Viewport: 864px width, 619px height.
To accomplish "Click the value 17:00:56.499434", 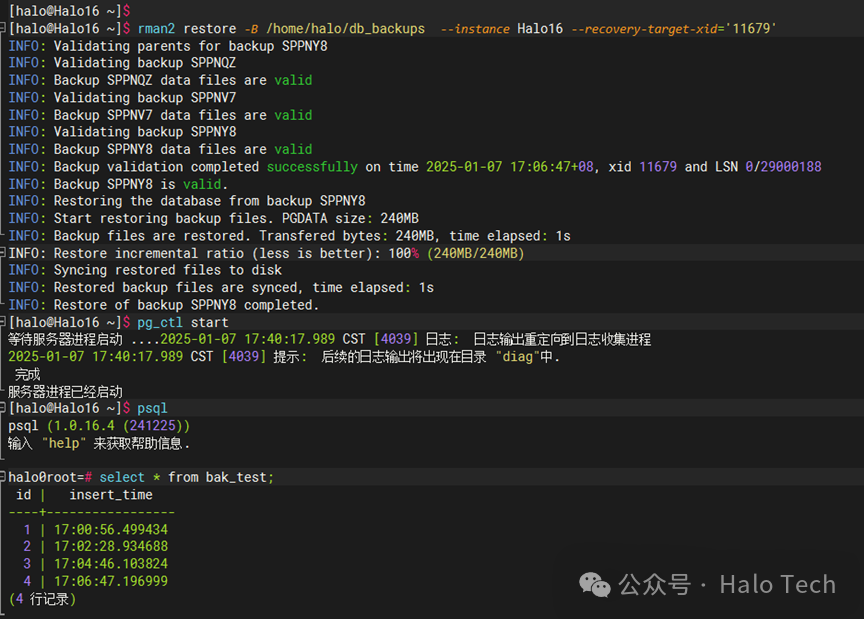I will point(111,529).
